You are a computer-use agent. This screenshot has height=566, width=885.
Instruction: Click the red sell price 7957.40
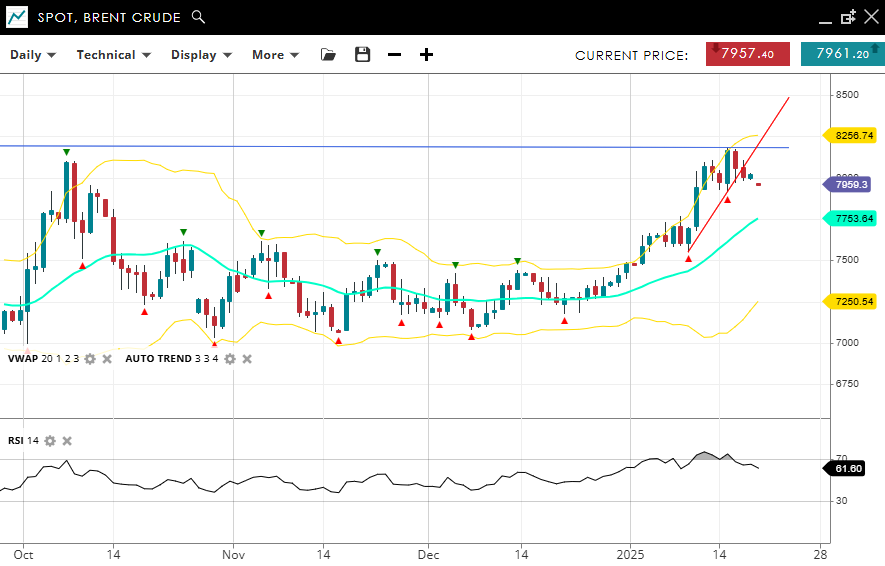(x=747, y=54)
